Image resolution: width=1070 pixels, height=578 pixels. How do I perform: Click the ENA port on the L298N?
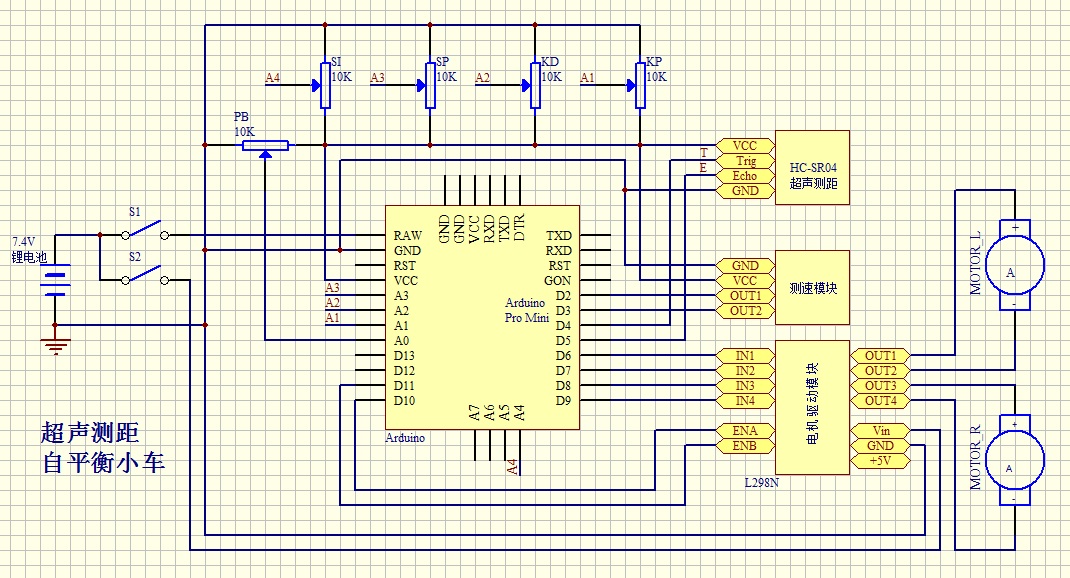point(745,431)
